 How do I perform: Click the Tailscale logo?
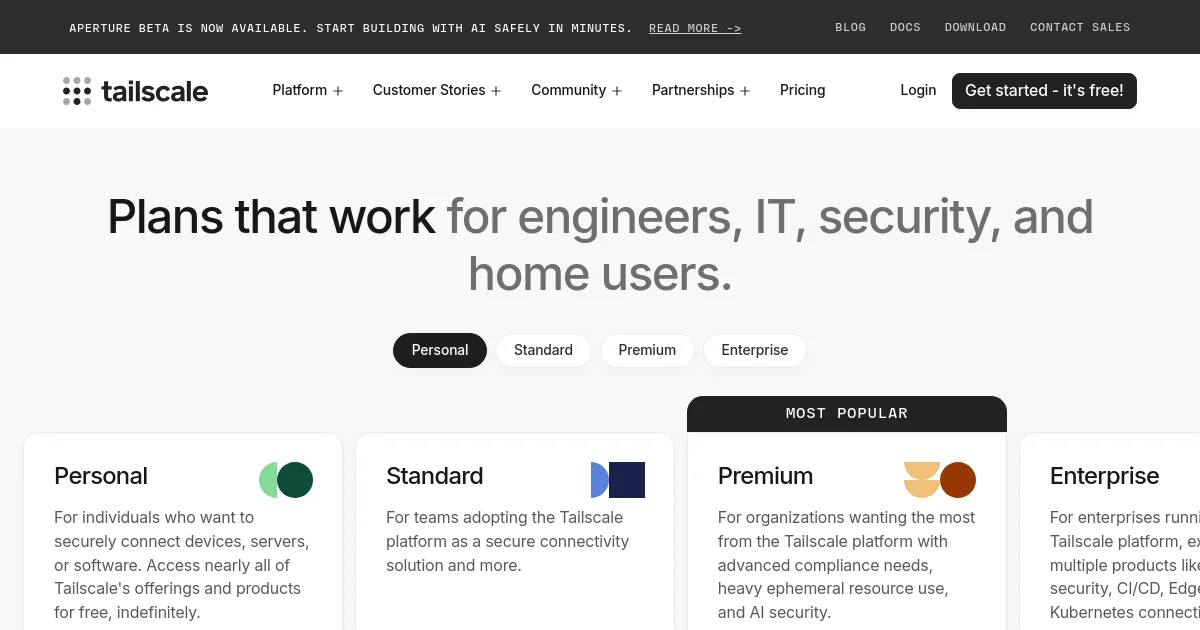[x=135, y=91]
